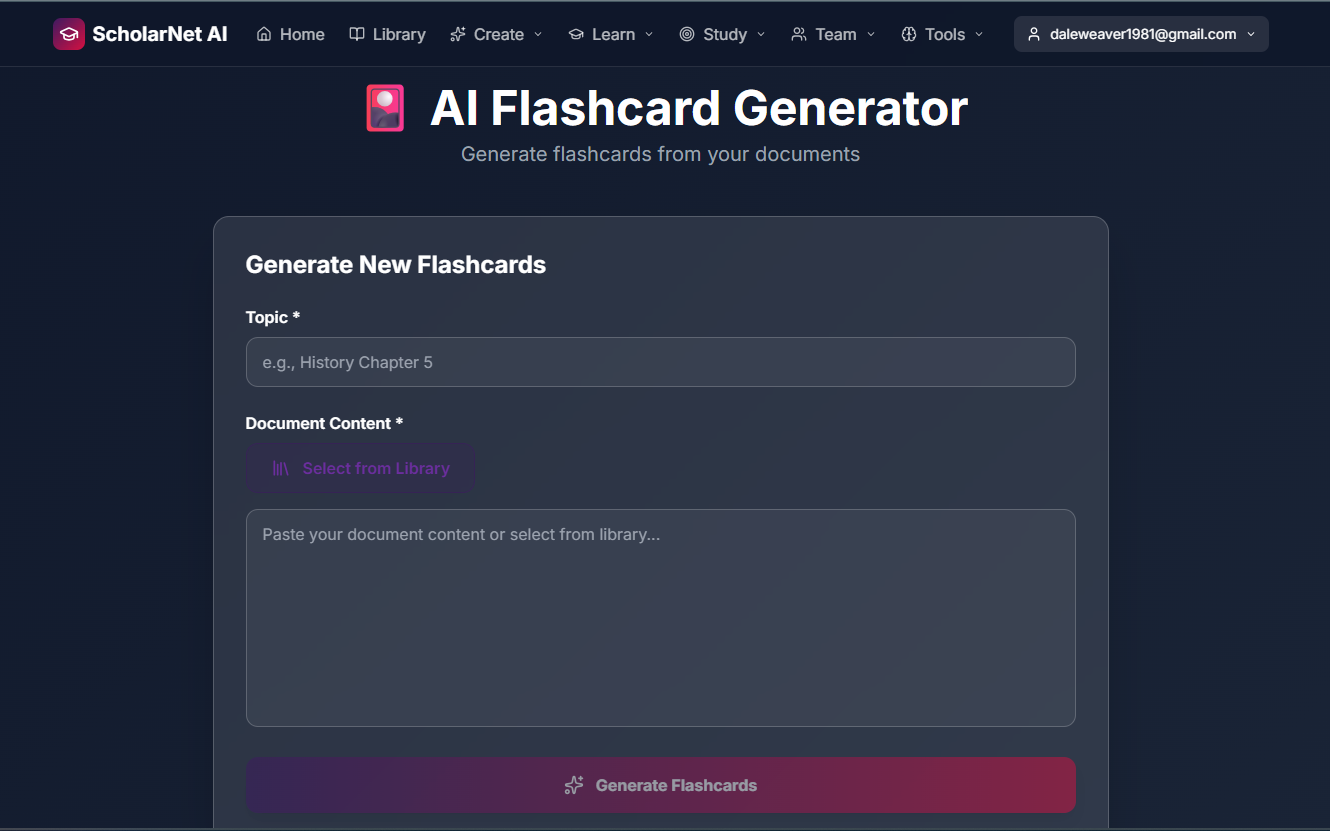Image resolution: width=1330 pixels, height=831 pixels.
Task: Click the graduation cap icon beside Learn
Action: pos(576,33)
